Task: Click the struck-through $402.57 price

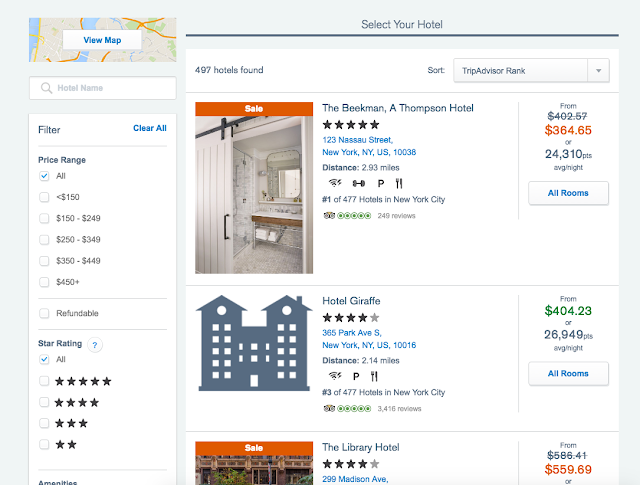Action: click(x=567, y=116)
